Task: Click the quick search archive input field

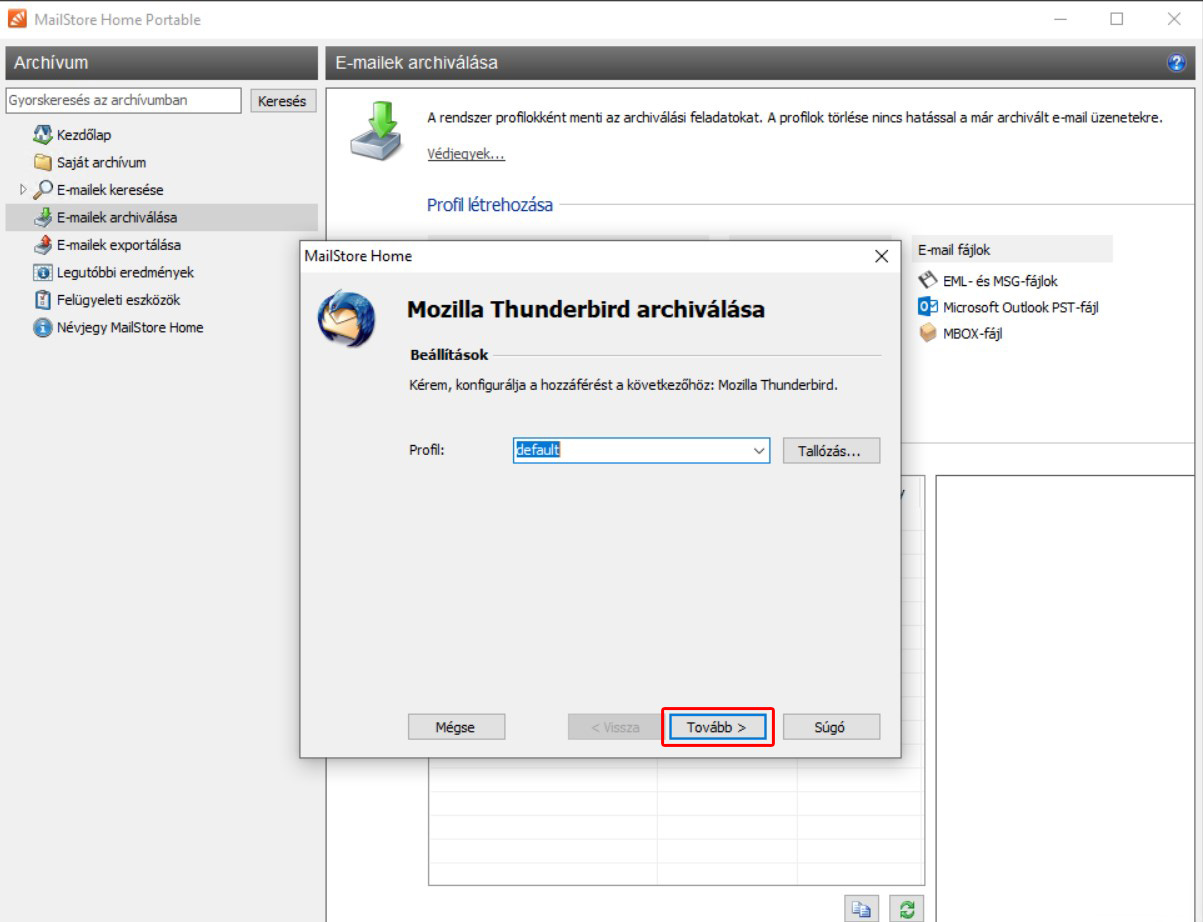Action: pos(124,100)
